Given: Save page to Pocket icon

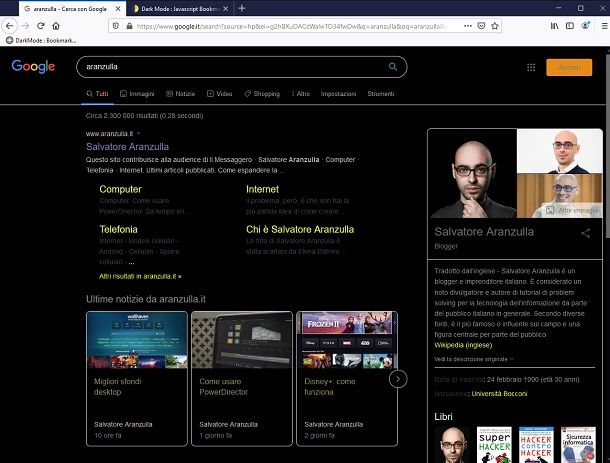Looking at the screenshot, I should click(481, 26).
